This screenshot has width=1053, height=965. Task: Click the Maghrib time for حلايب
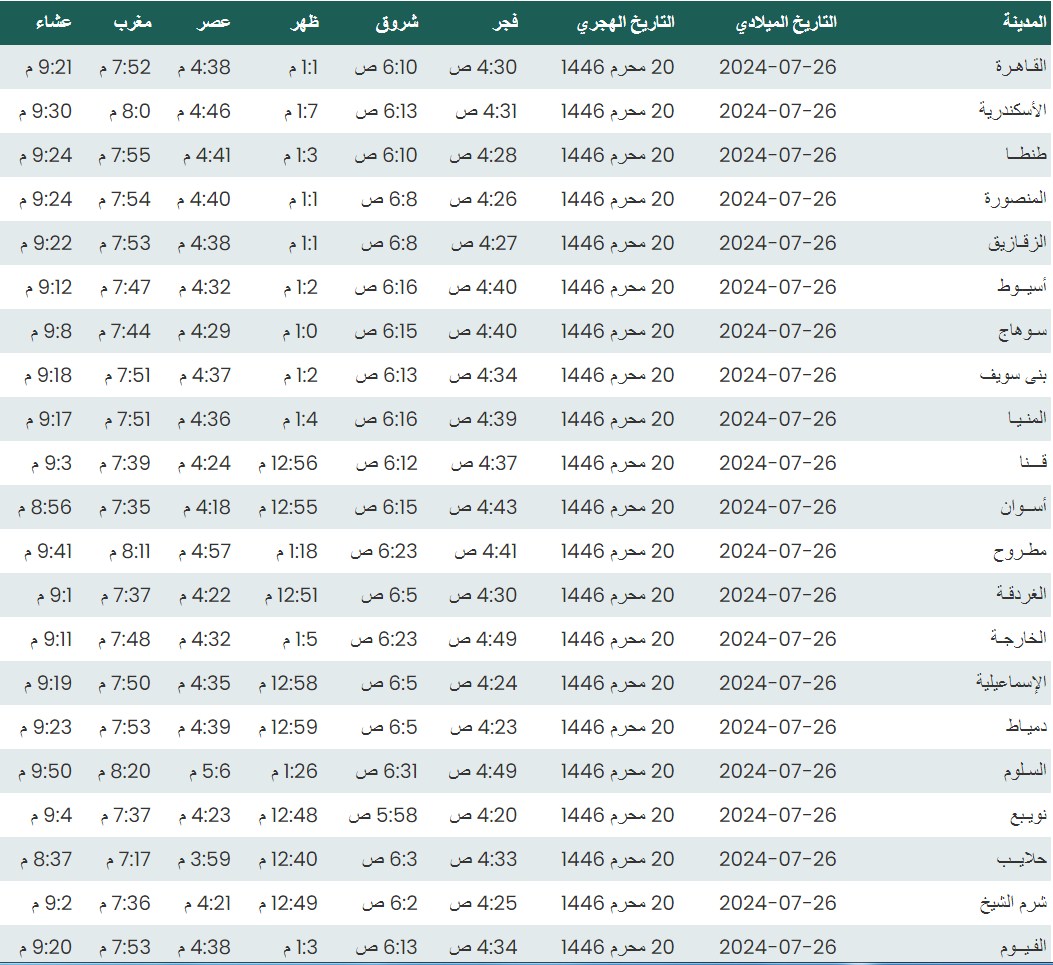(x=125, y=859)
